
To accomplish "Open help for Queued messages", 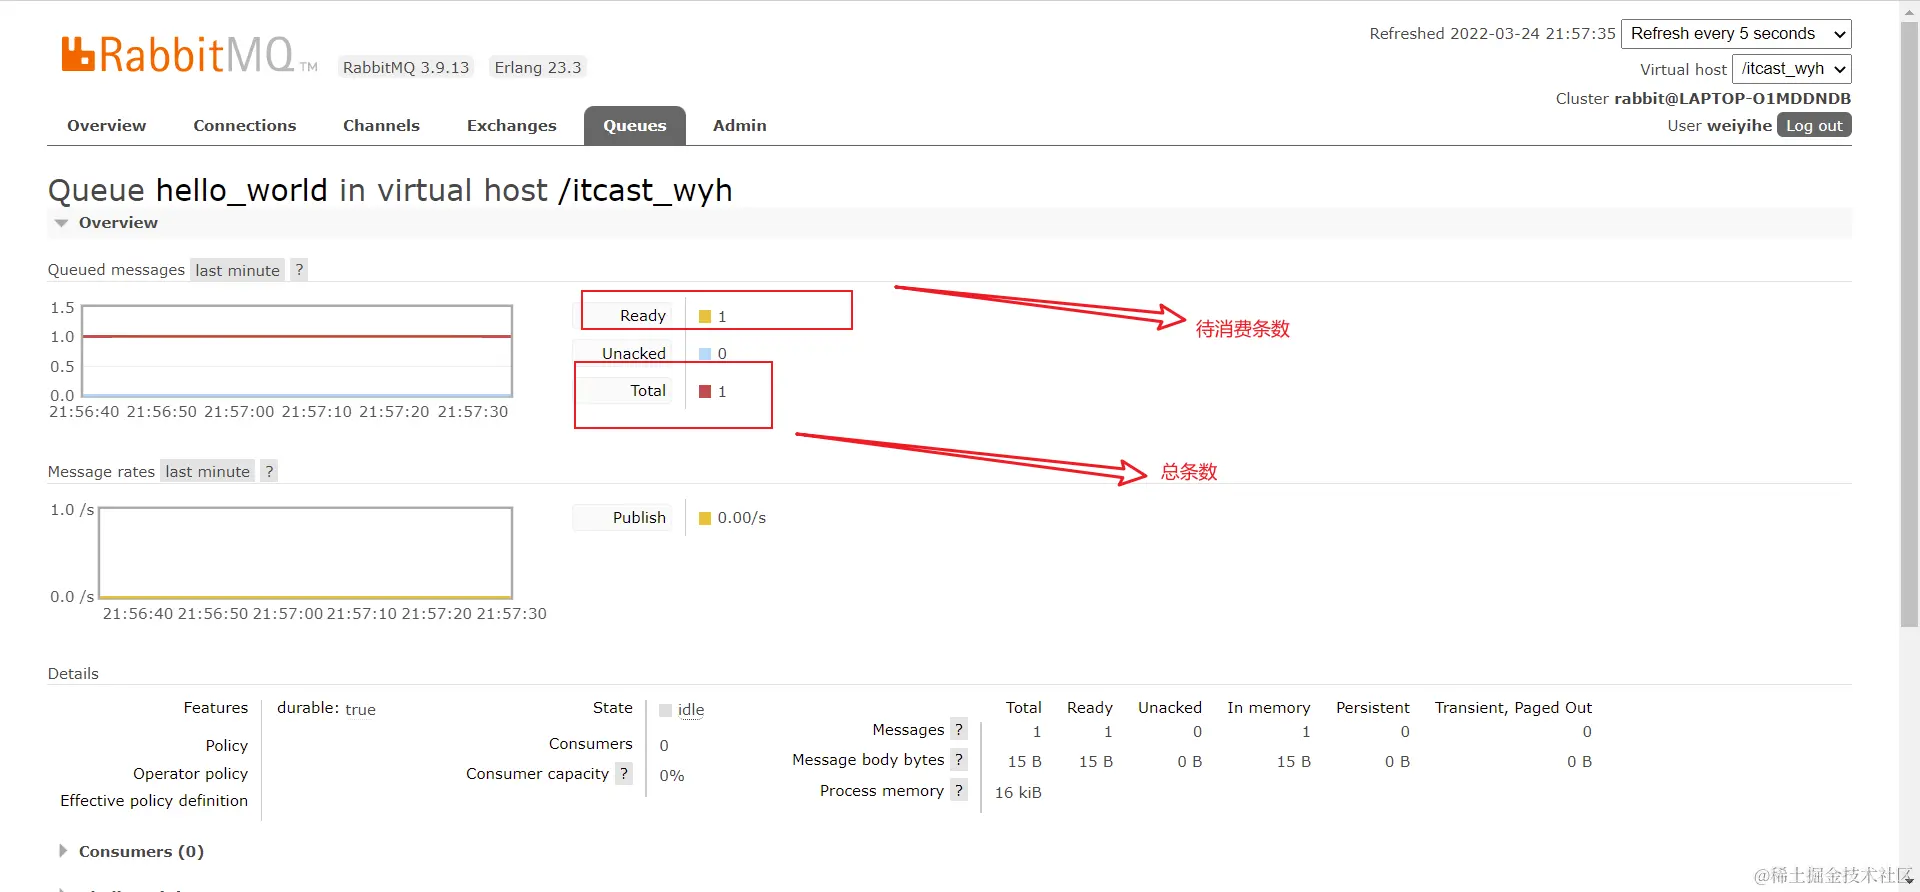I will 299,270.
